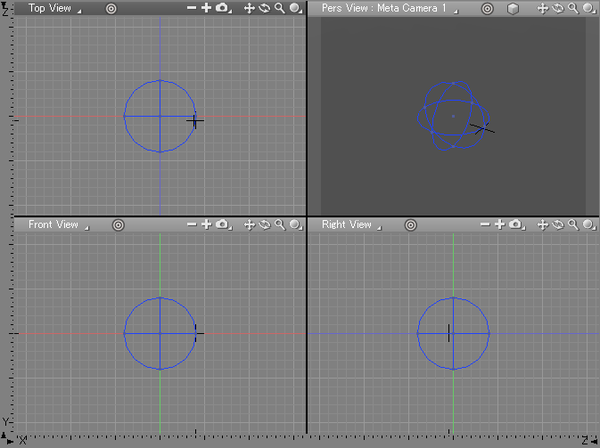Select the rotate icon in Right View
The width and height of the screenshot is (600, 448).
click(x=558, y=225)
